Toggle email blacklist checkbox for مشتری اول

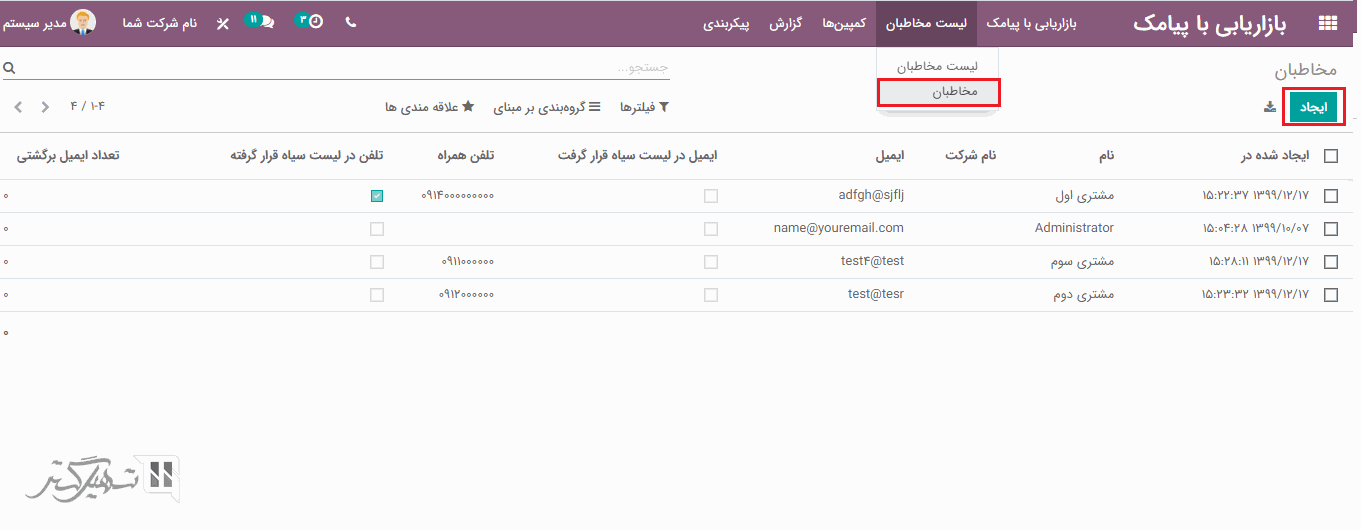[x=710, y=196]
